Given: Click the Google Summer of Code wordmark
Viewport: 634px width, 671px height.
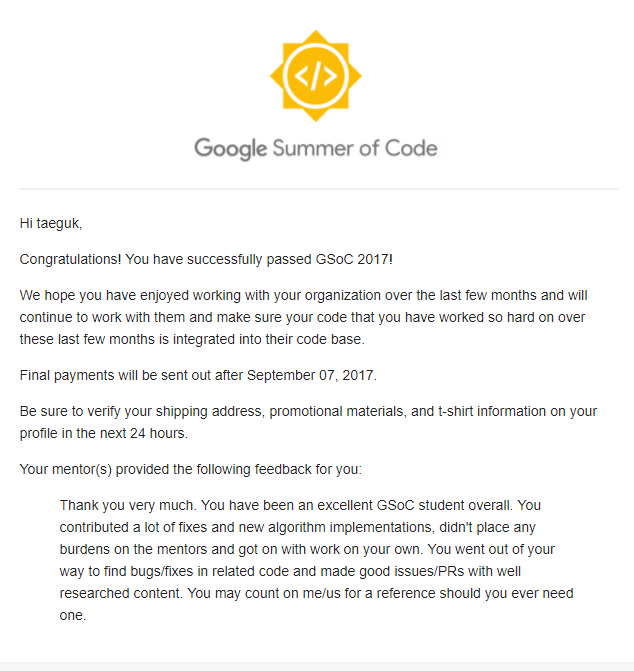Looking at the screenshot, I should click(316, 148).
